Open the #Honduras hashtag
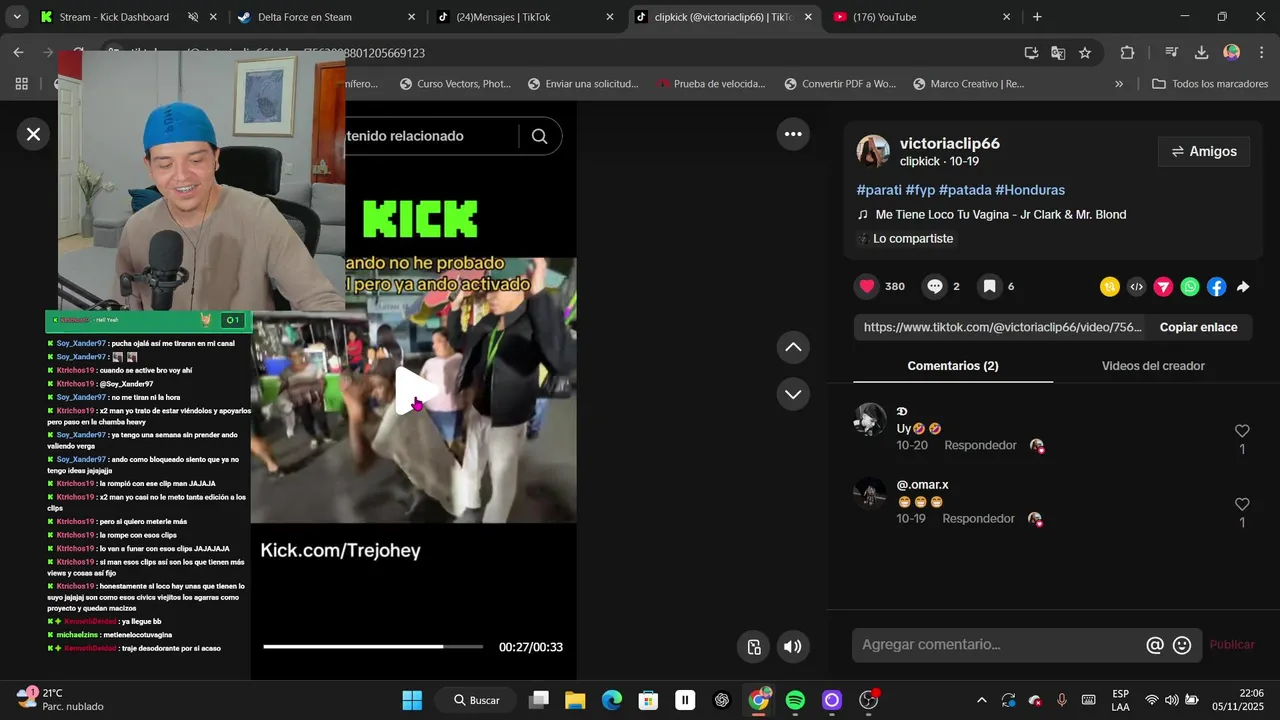This screenshot has height=720, width=1280. coord(1030,190)
